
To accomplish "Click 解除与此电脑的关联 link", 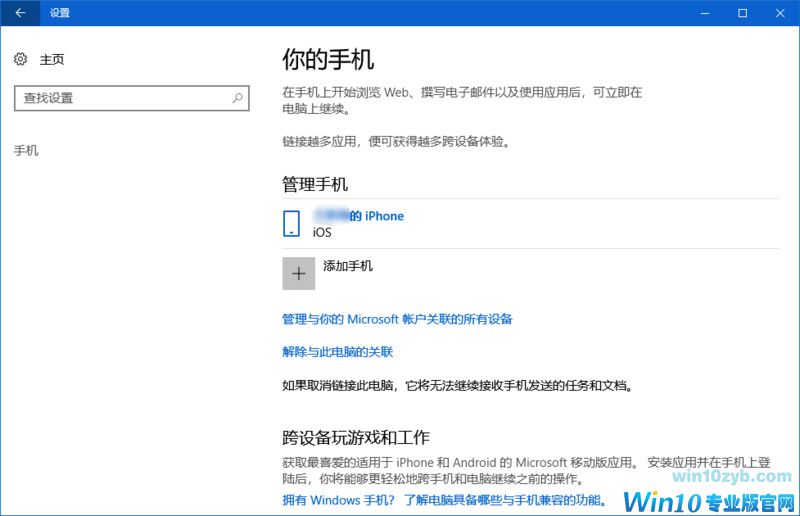I will pyautogui.click(x=338, y=352).
